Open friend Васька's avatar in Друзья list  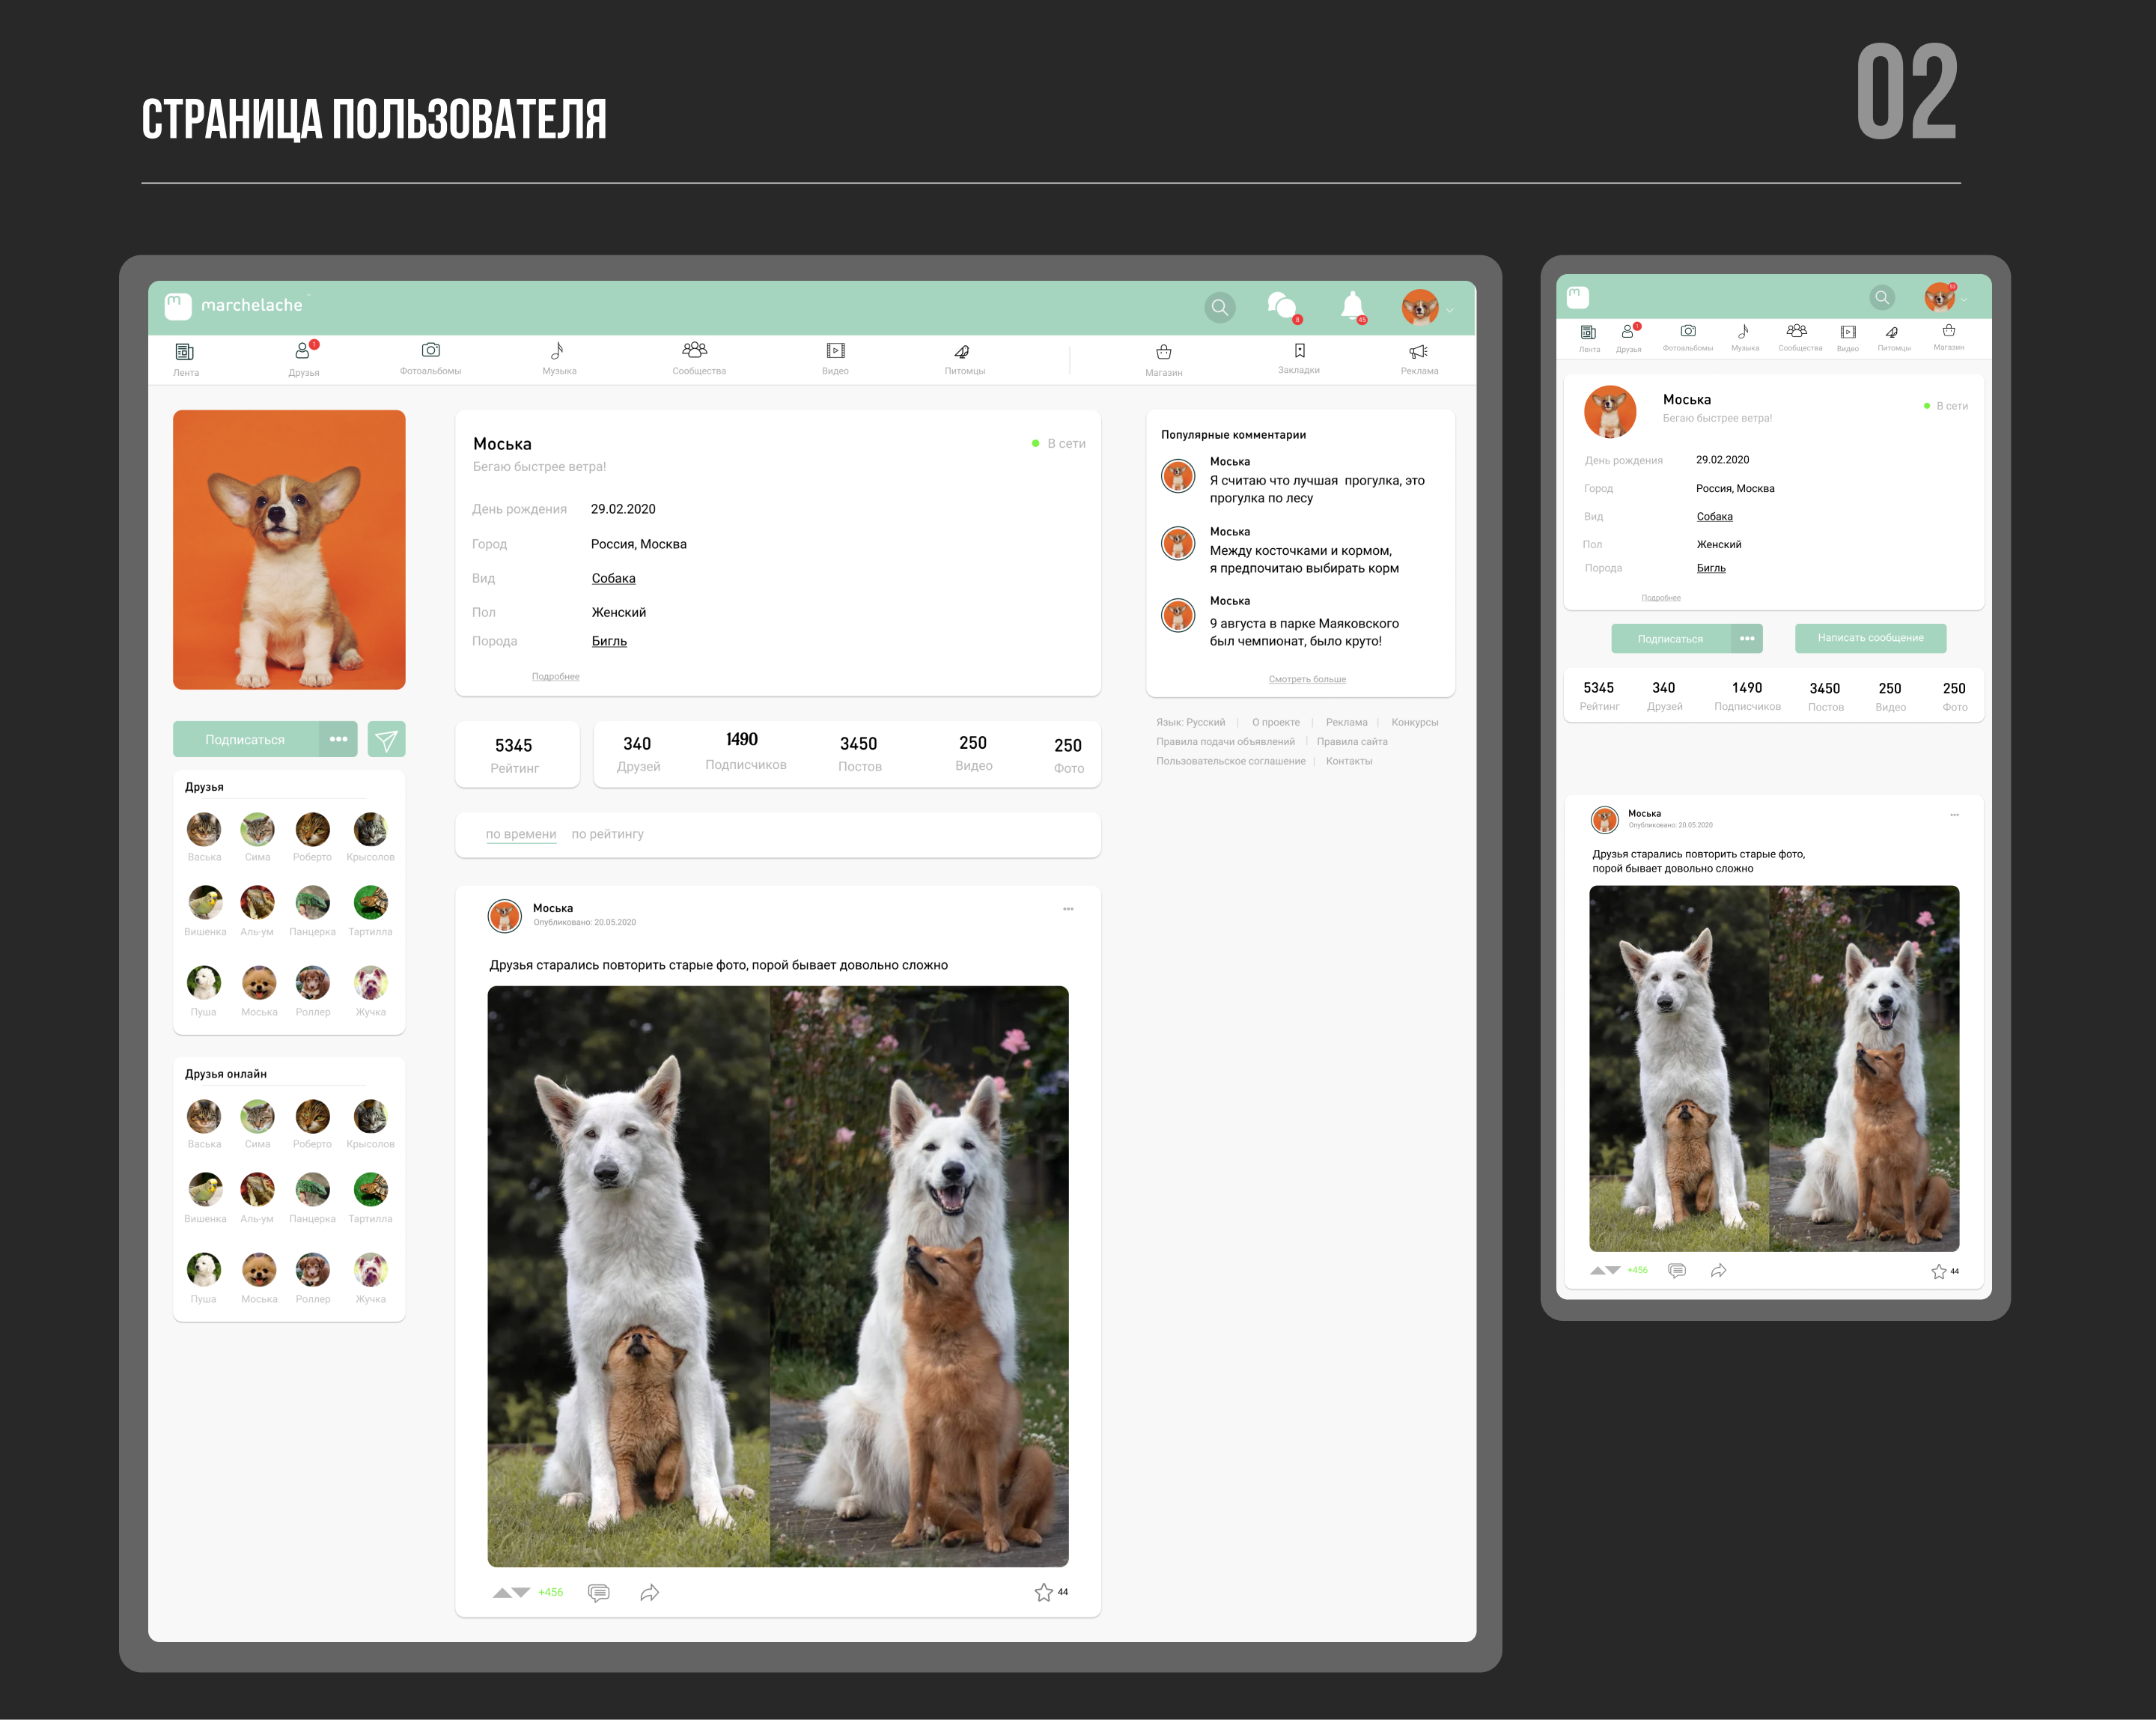(x=204, y=830)
